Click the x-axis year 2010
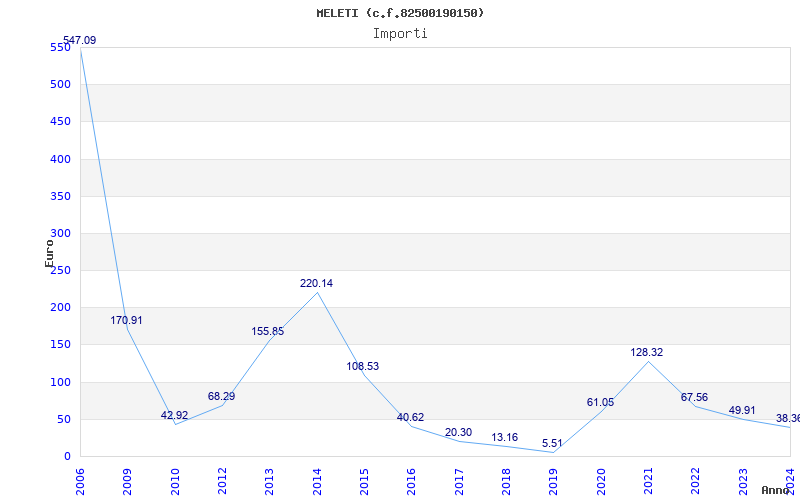This screenshot has width=800, height=500. coord(175,482)
